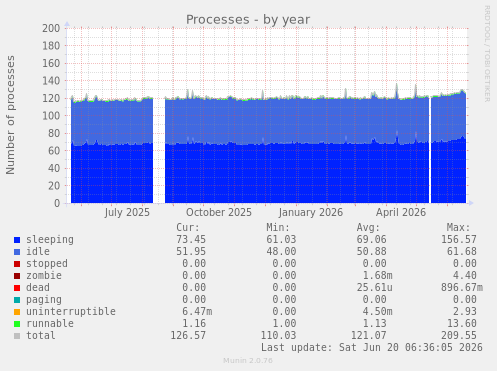Click sleeping max value 156.57
This screenshot has height=371, width=497.
point(459,239)
